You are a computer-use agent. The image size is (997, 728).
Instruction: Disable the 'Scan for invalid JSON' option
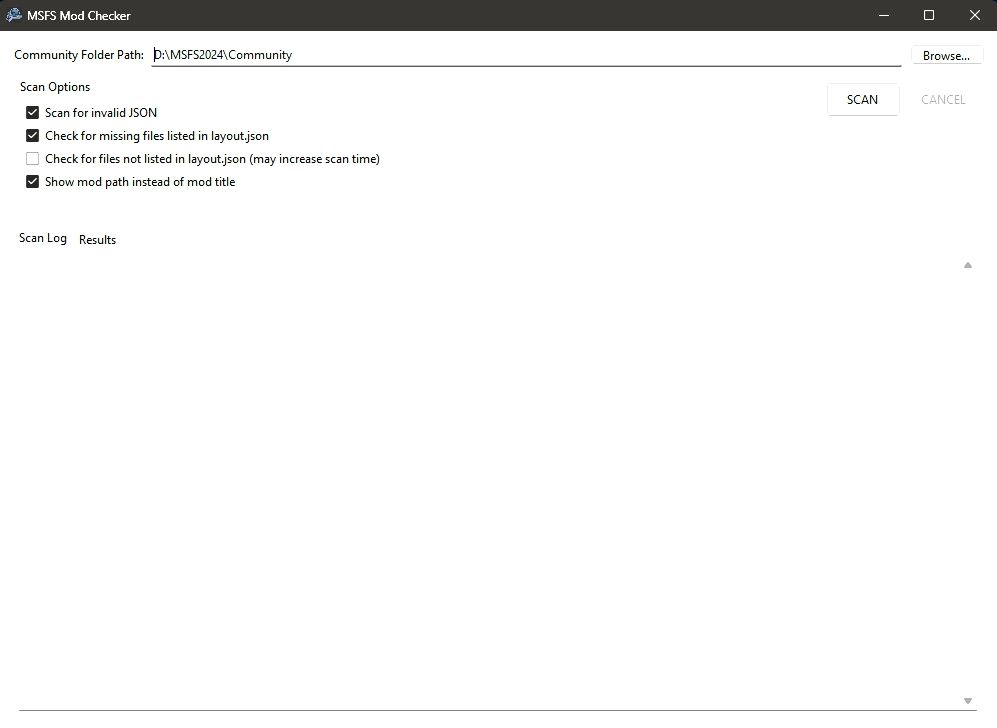click(x=32, y=112)
